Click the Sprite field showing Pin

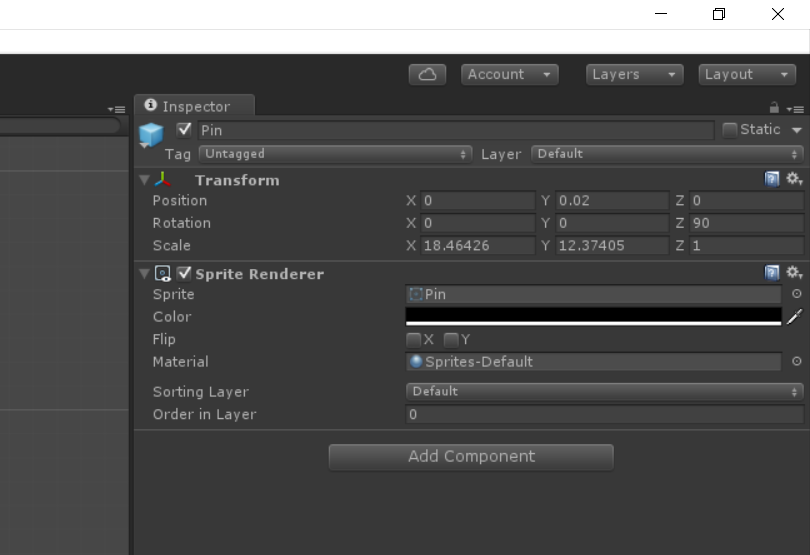tap(594, 295)
